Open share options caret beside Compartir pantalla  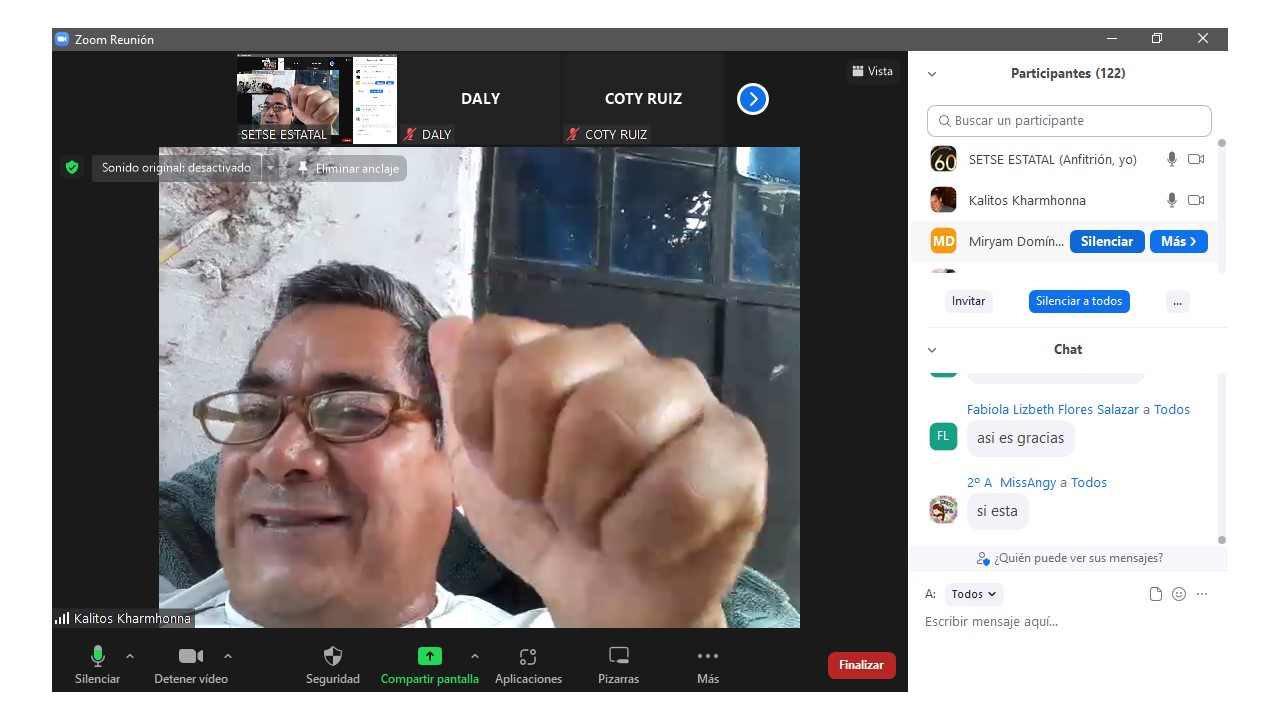(x=475, y=656)
